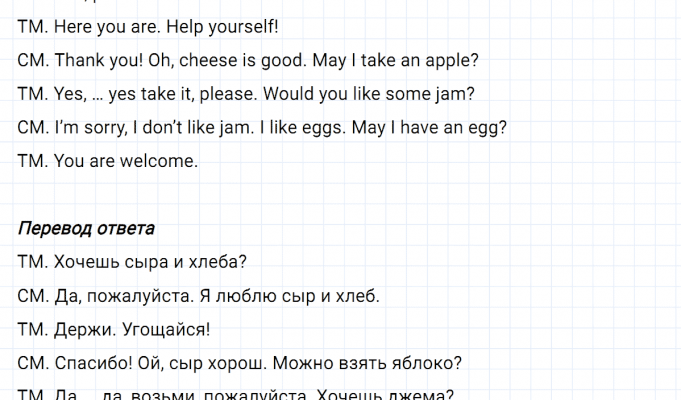
Task: Click the question "May I take an apple?"
Action: [396, 60]
